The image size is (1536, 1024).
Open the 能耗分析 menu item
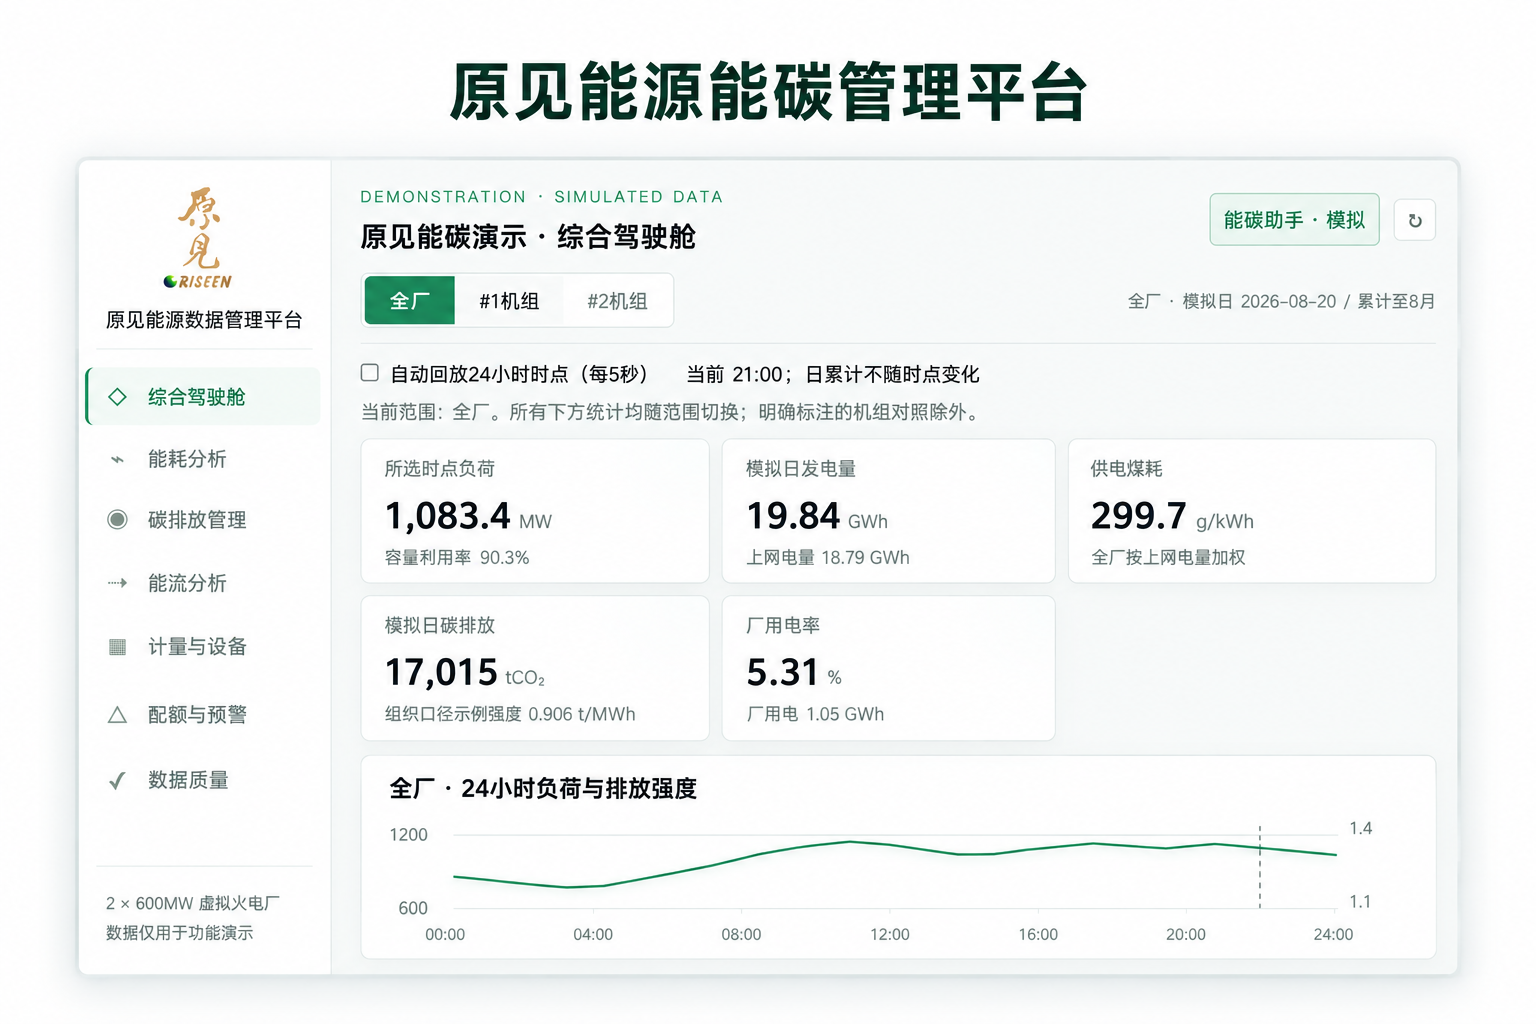pos(203,459)
